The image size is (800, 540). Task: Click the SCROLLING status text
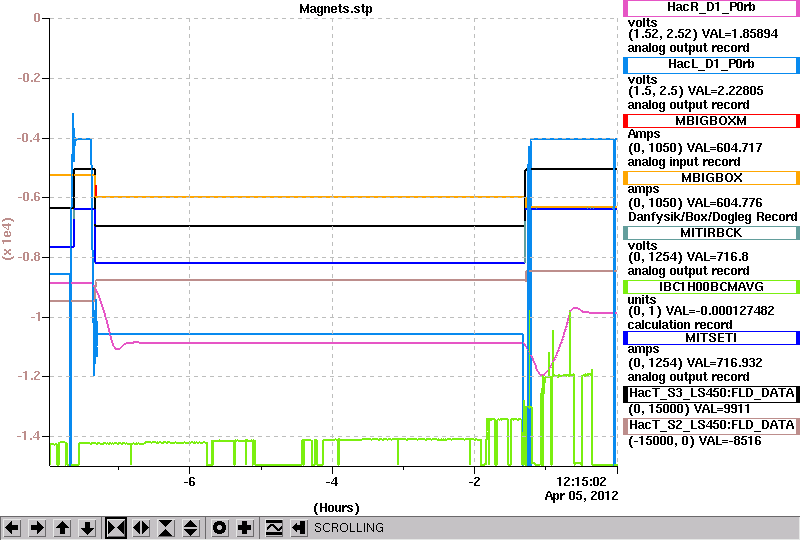coord(348,528)
